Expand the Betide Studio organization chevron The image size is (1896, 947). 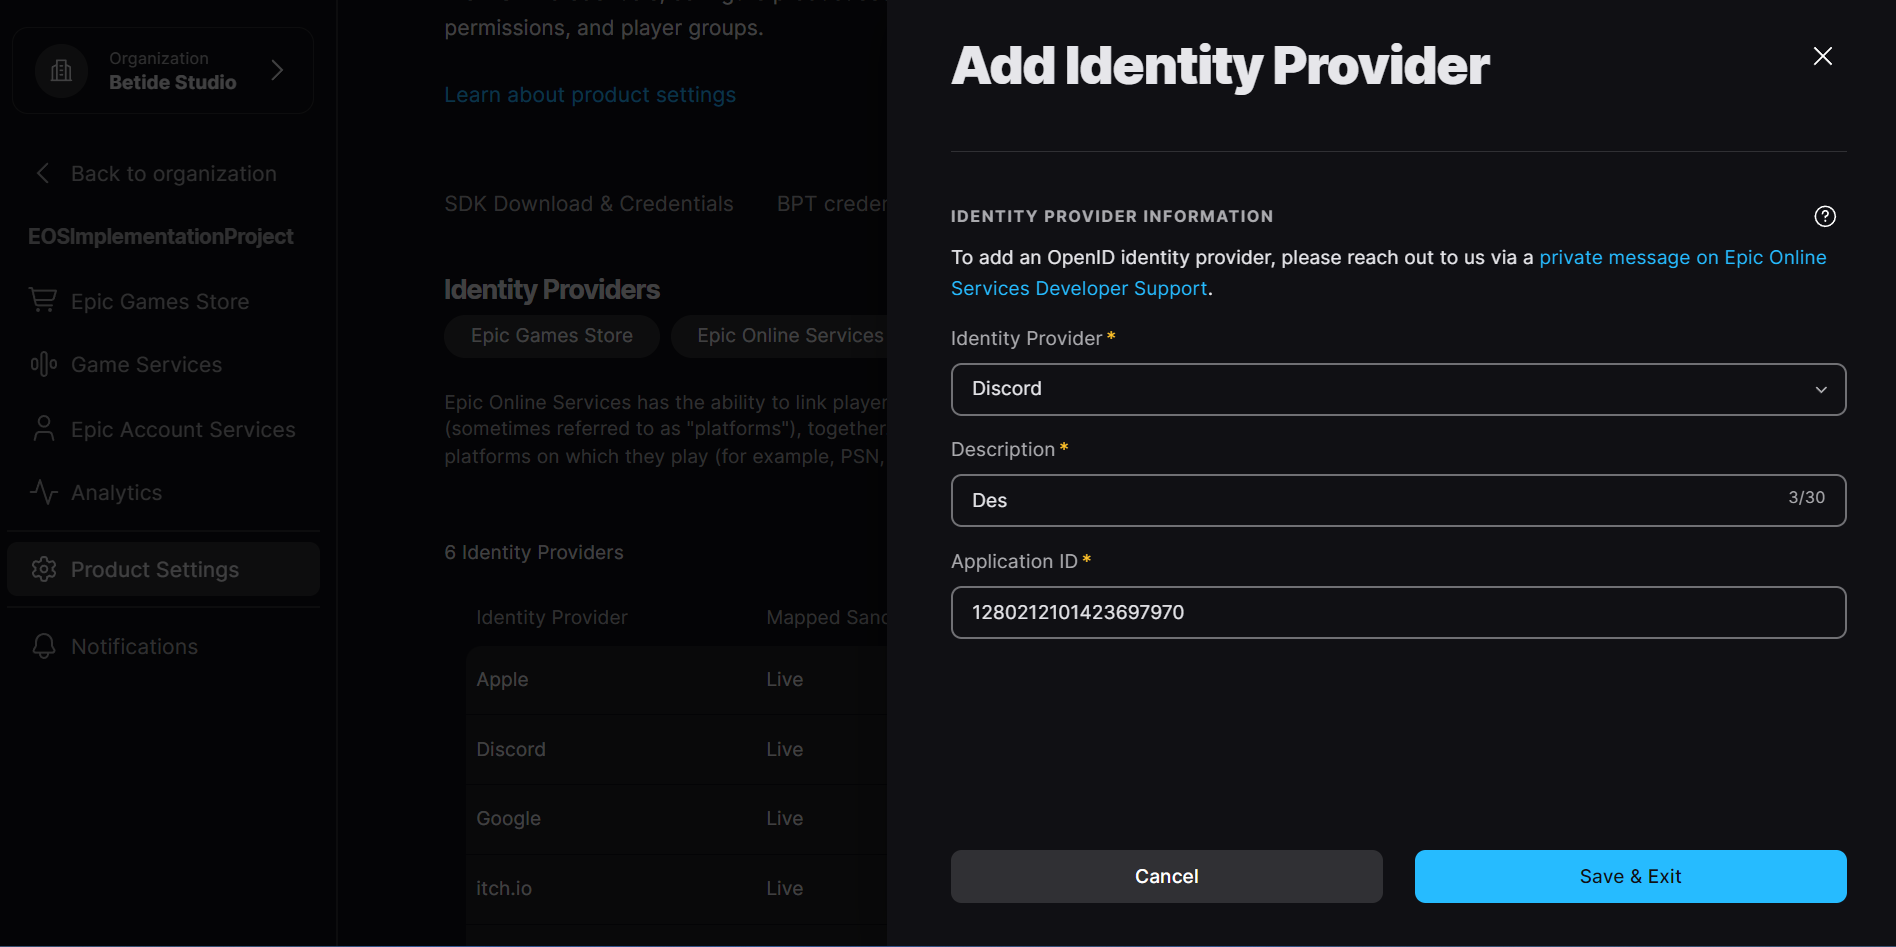point(277,70)
